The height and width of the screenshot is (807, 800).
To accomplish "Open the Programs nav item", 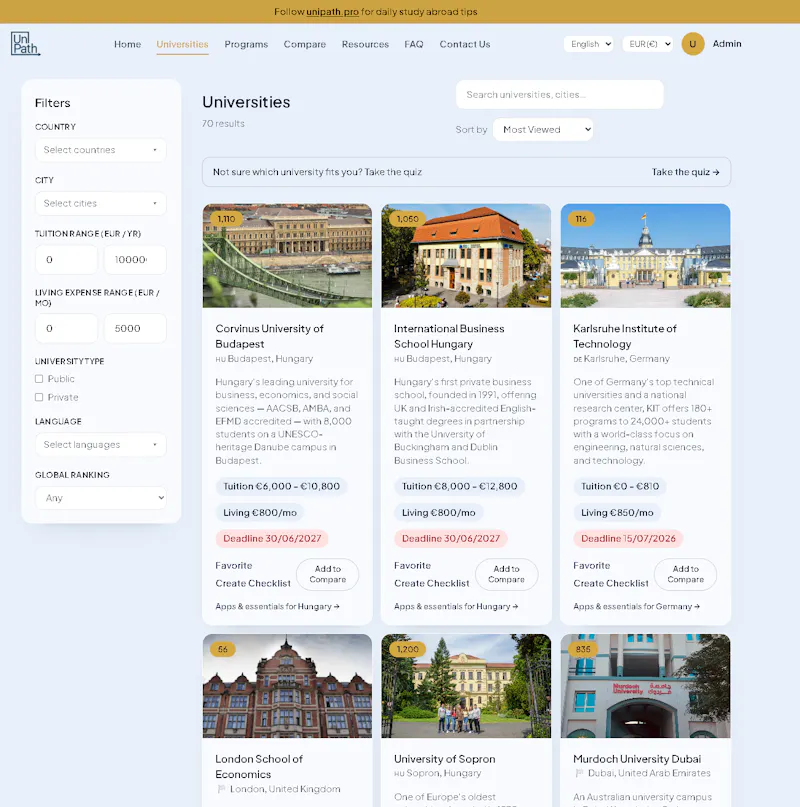I will (246, 44).
